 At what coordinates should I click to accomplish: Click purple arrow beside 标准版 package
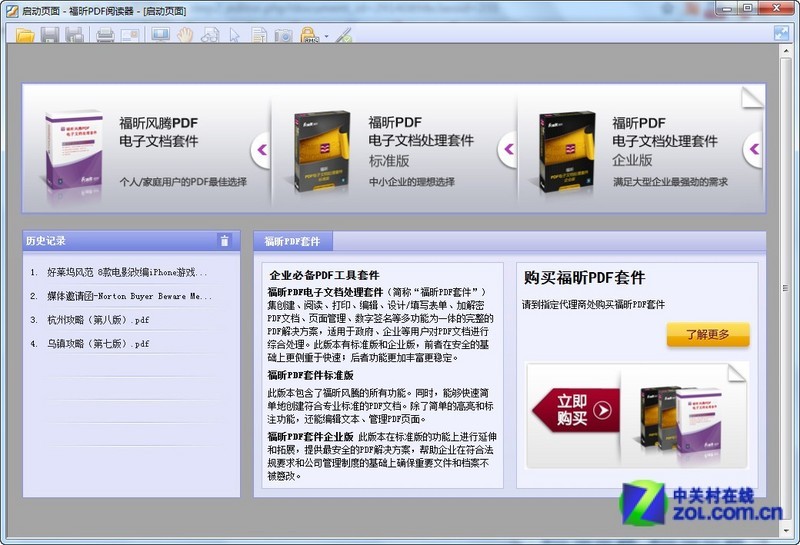pos(508,149)
